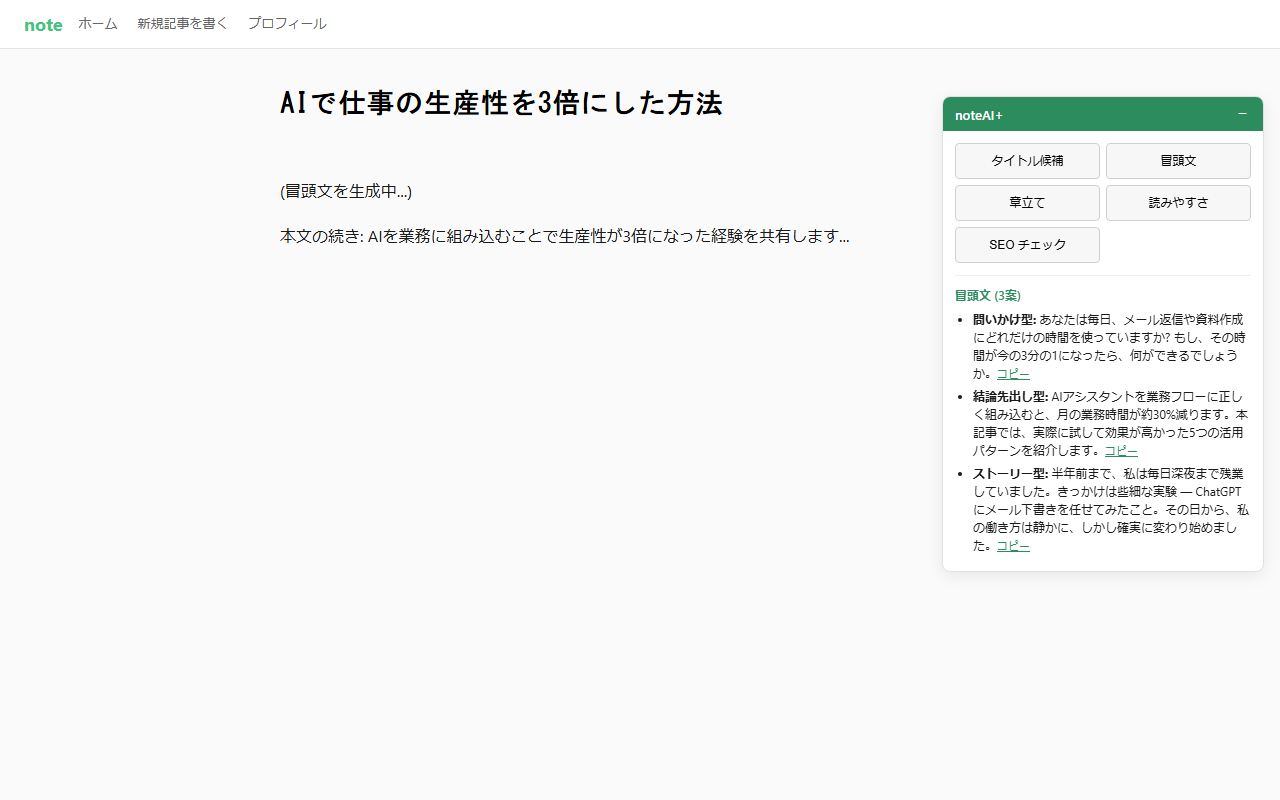Screen dimensions: 1280x800
Task: Click the 冒頭文 (3案) heading
Action: (x=988, y=296)
